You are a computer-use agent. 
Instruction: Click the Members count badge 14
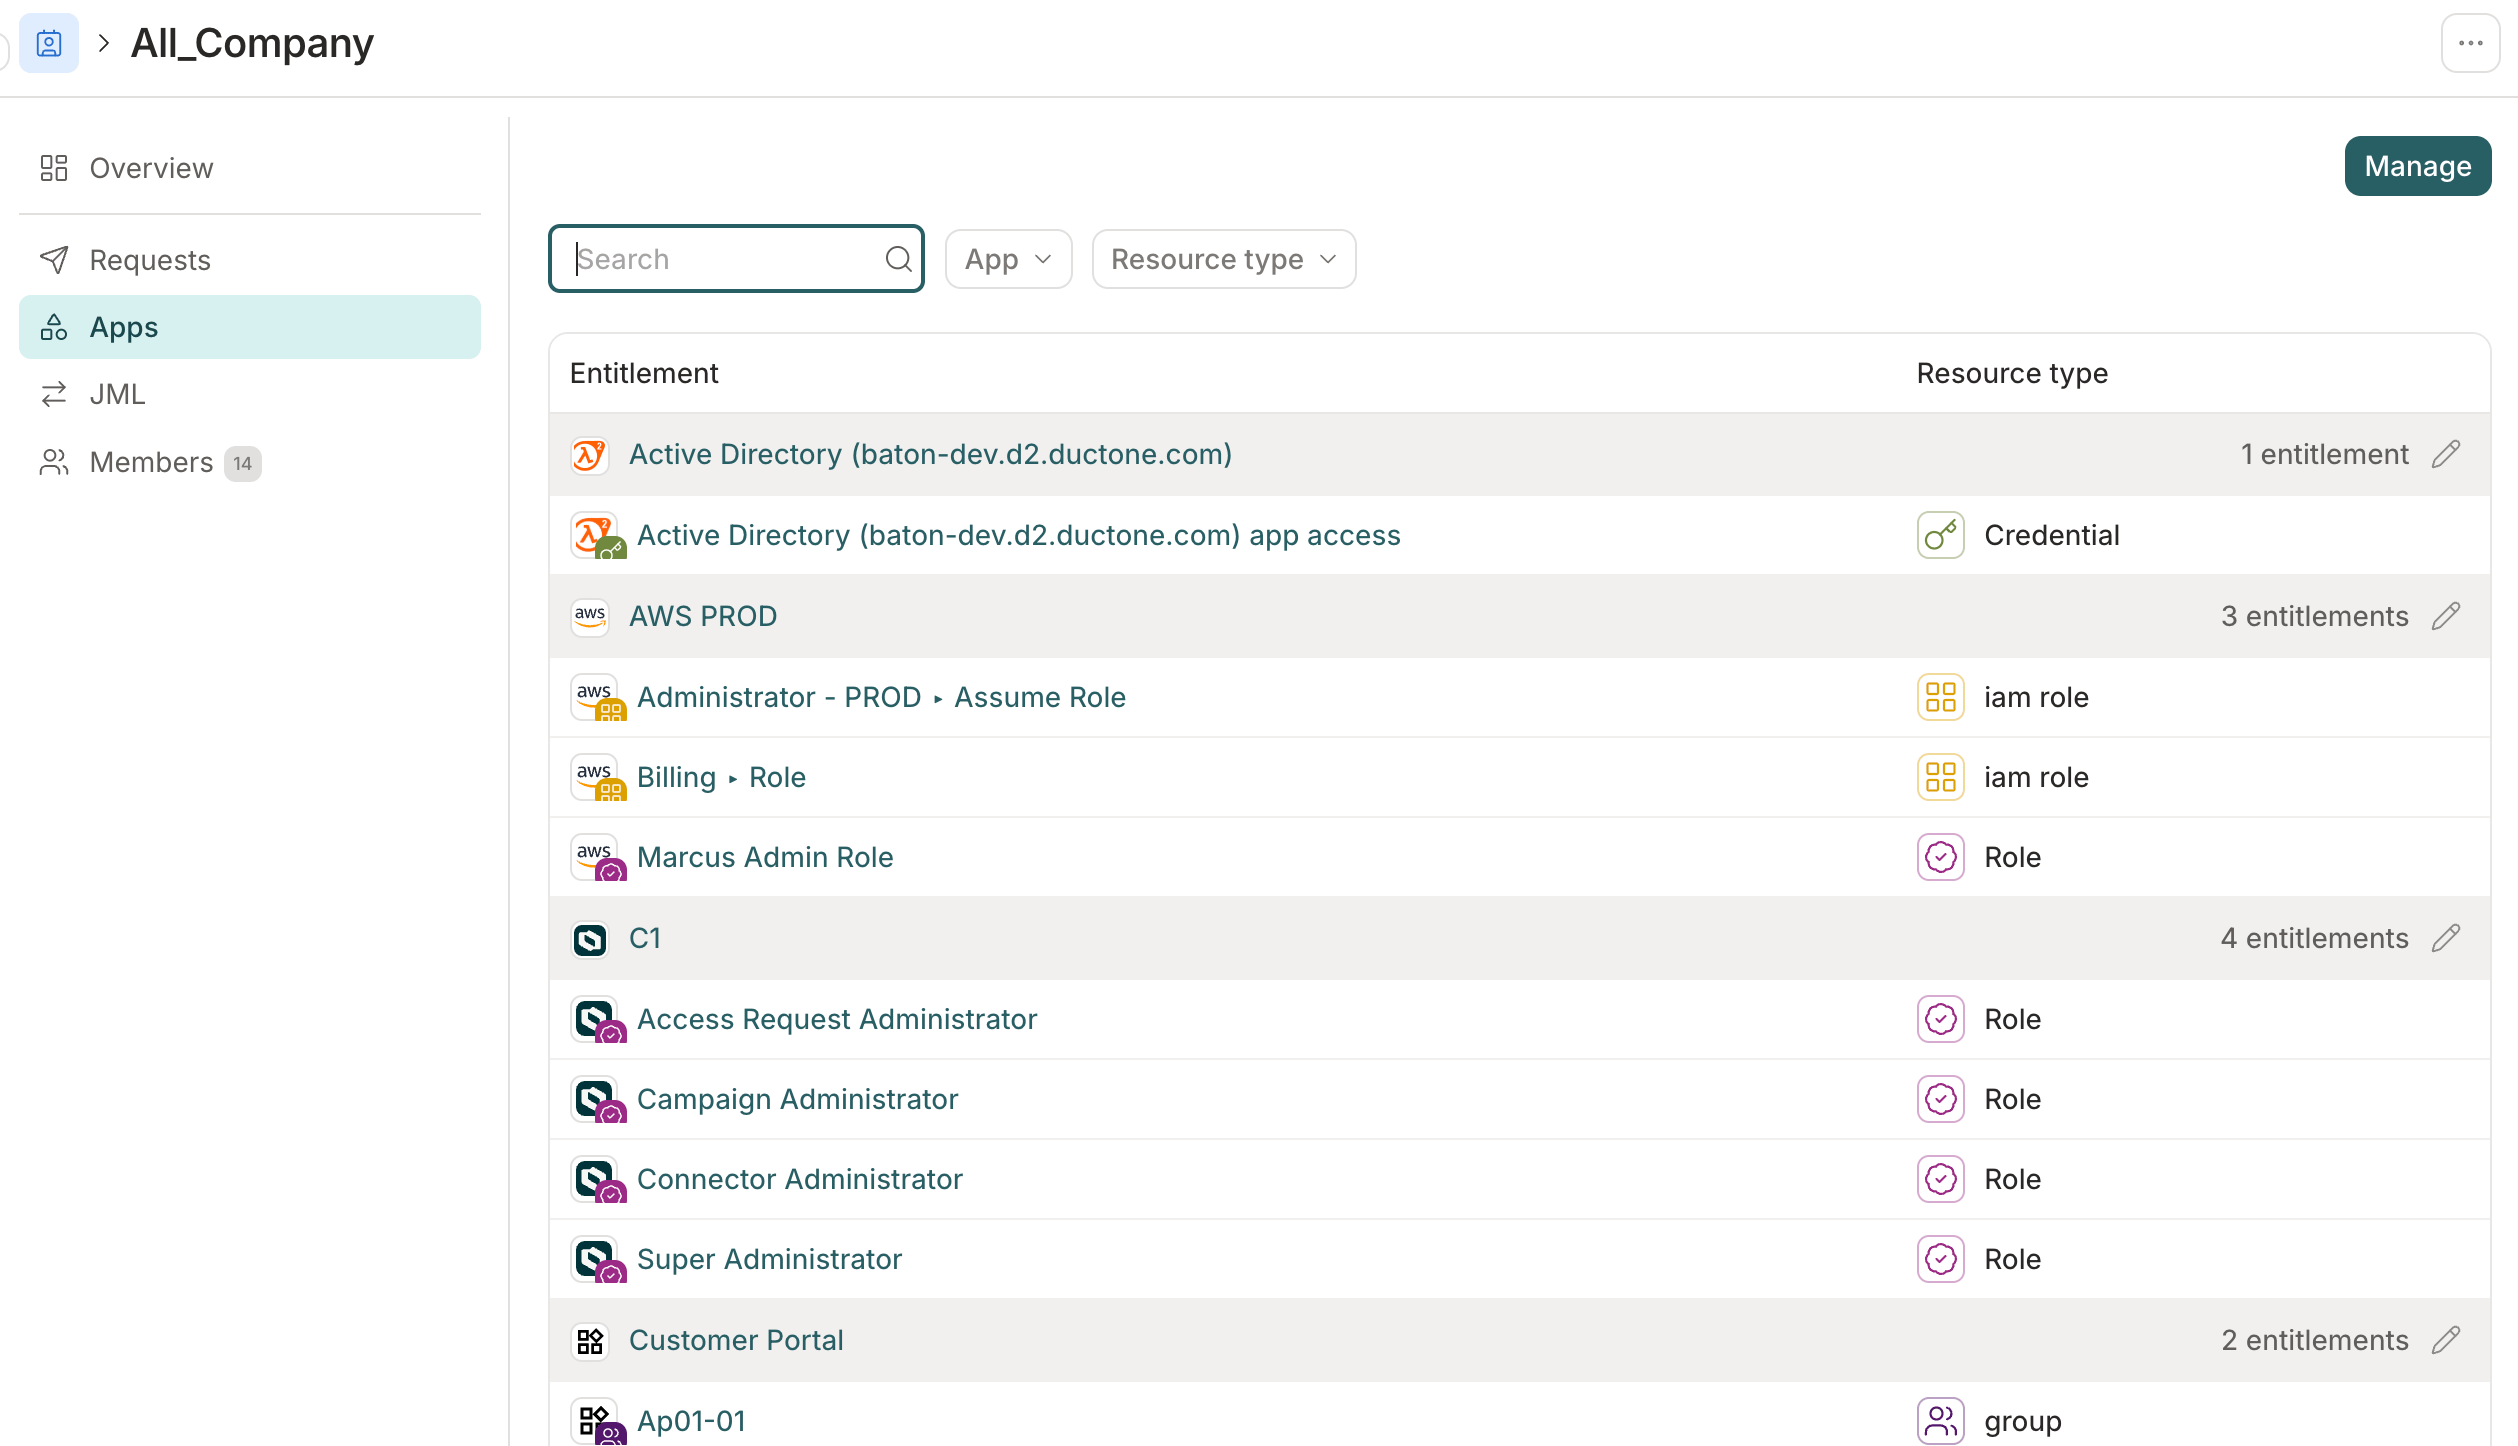pos(242,463)
